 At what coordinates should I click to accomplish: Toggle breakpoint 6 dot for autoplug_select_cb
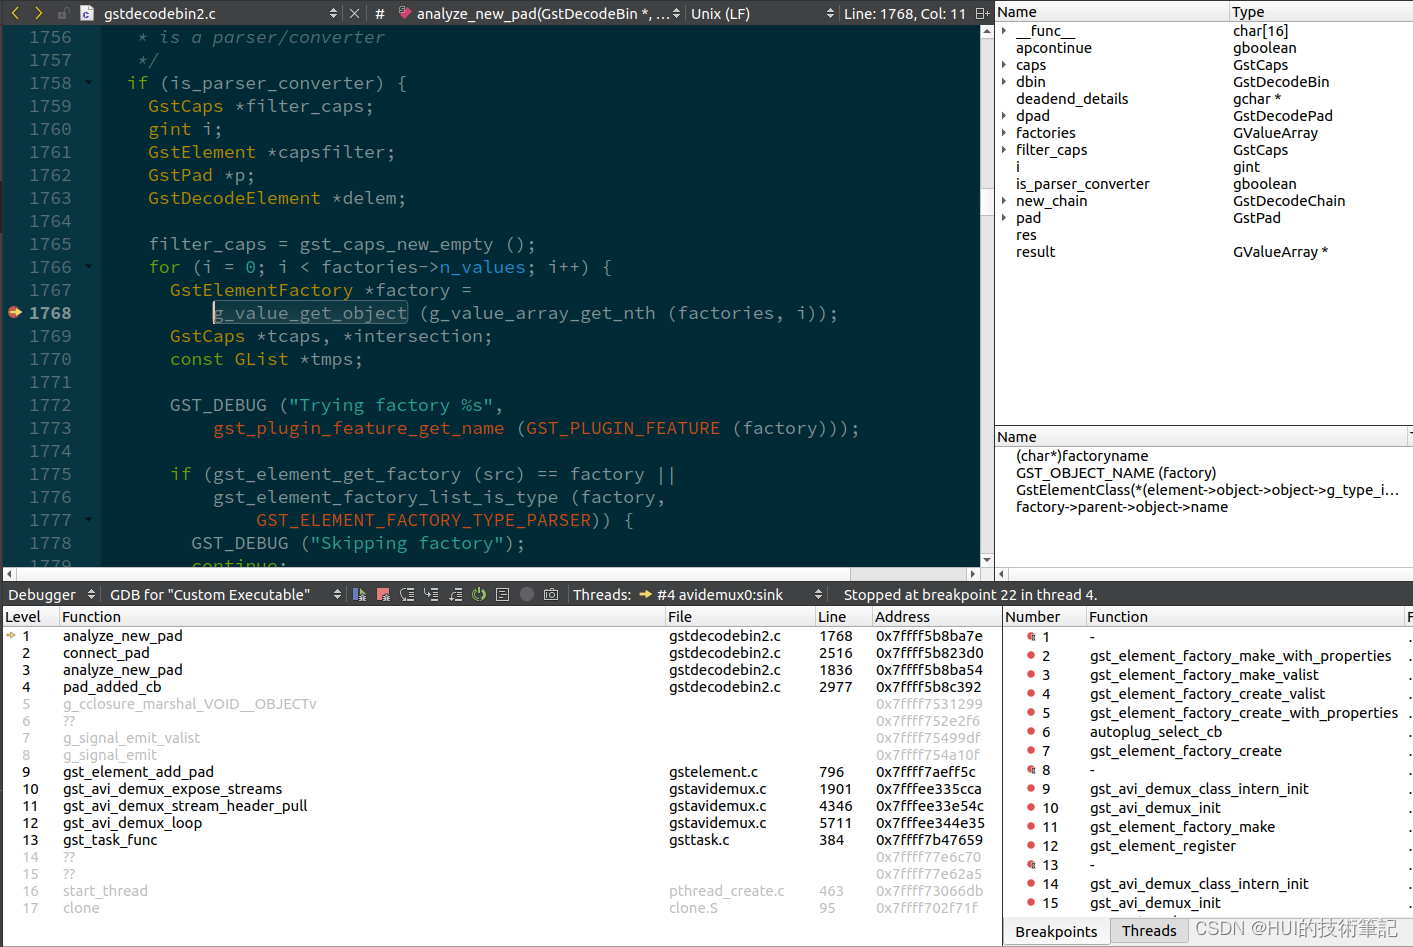1031,732
